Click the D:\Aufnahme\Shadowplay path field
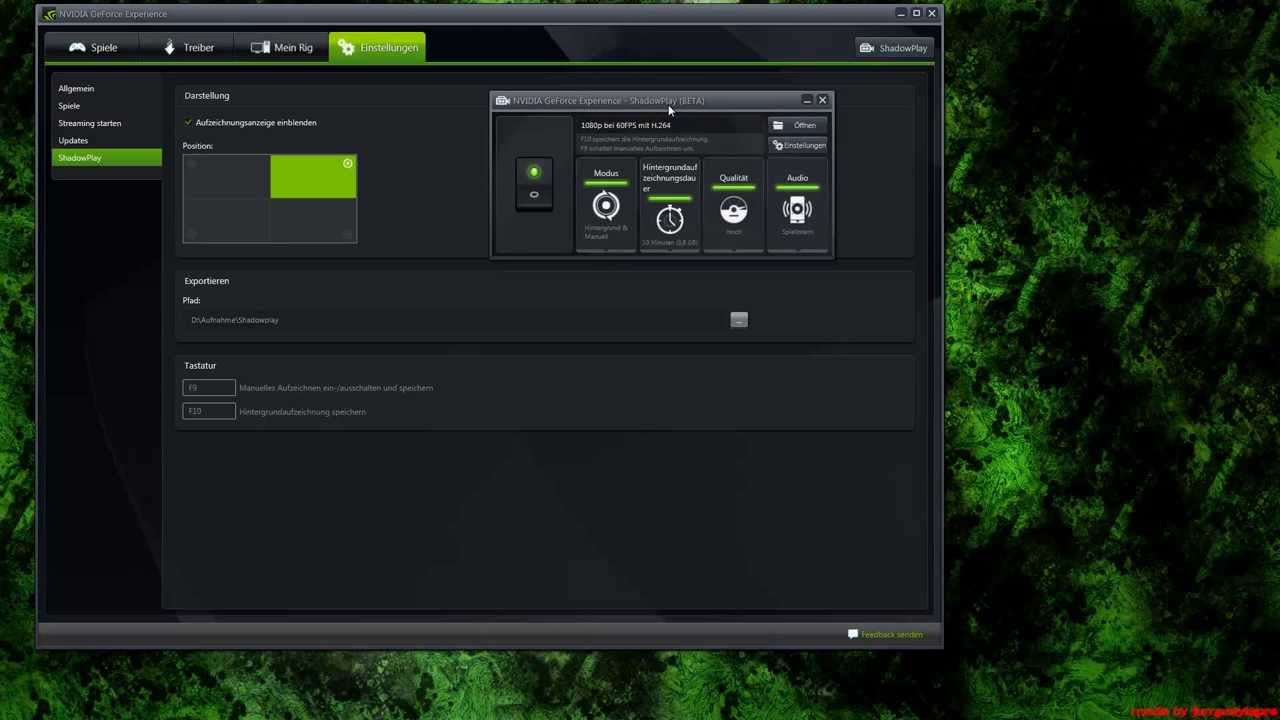Viewport: 1280px width, 720px height. coord(455,320)
